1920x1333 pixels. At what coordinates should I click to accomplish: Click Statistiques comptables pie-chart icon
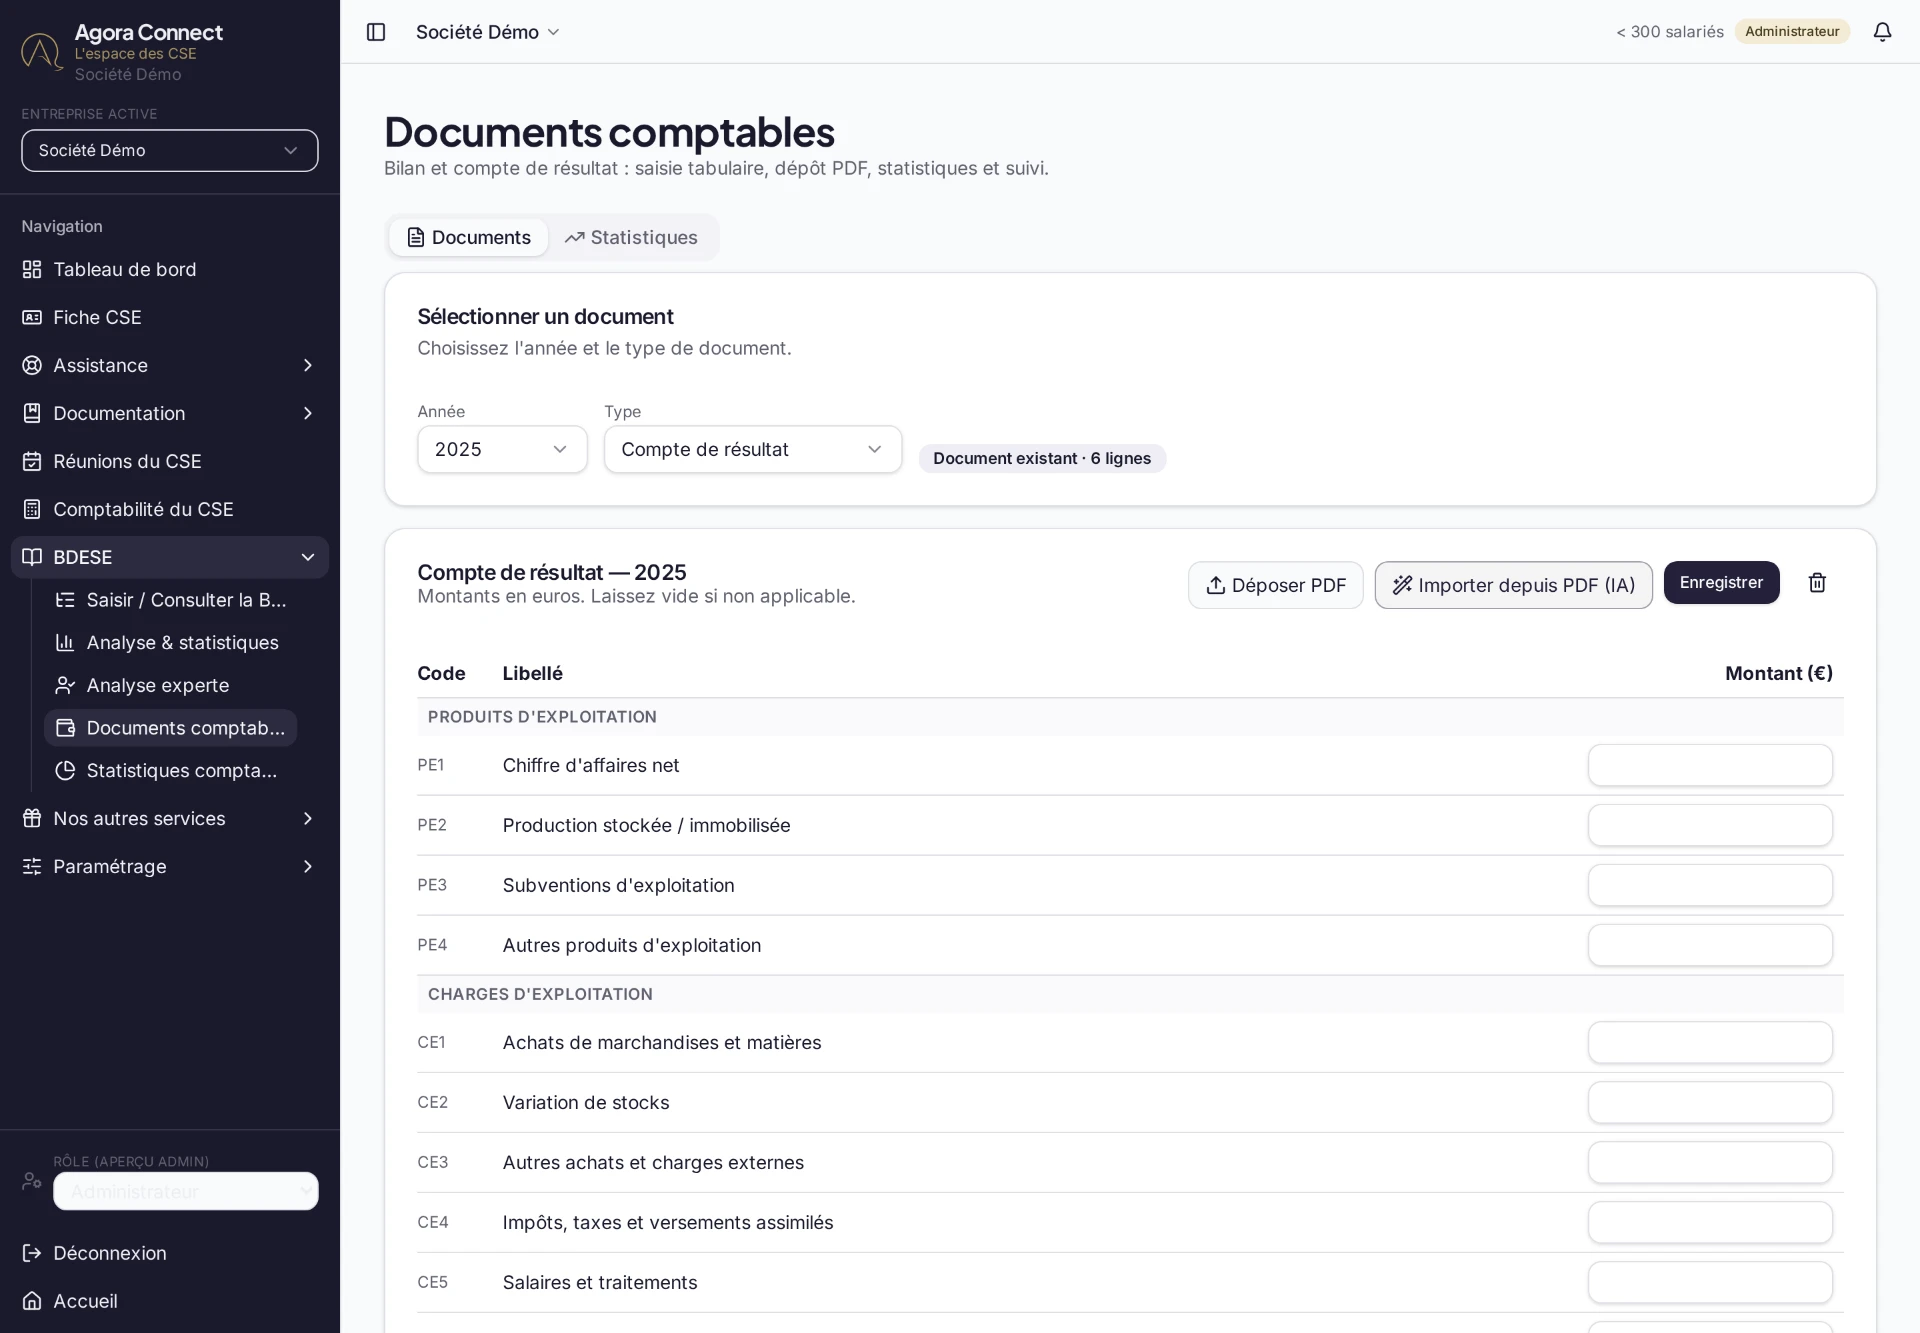65,771
